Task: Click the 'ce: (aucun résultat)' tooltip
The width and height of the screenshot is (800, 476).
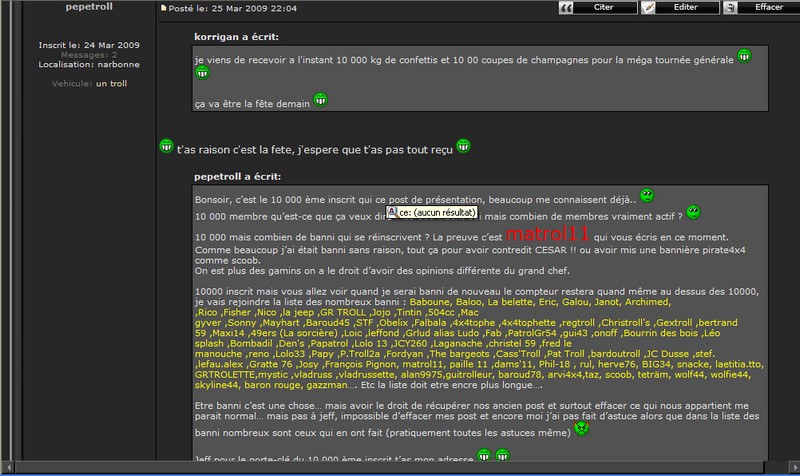Action: click(432, 212)
